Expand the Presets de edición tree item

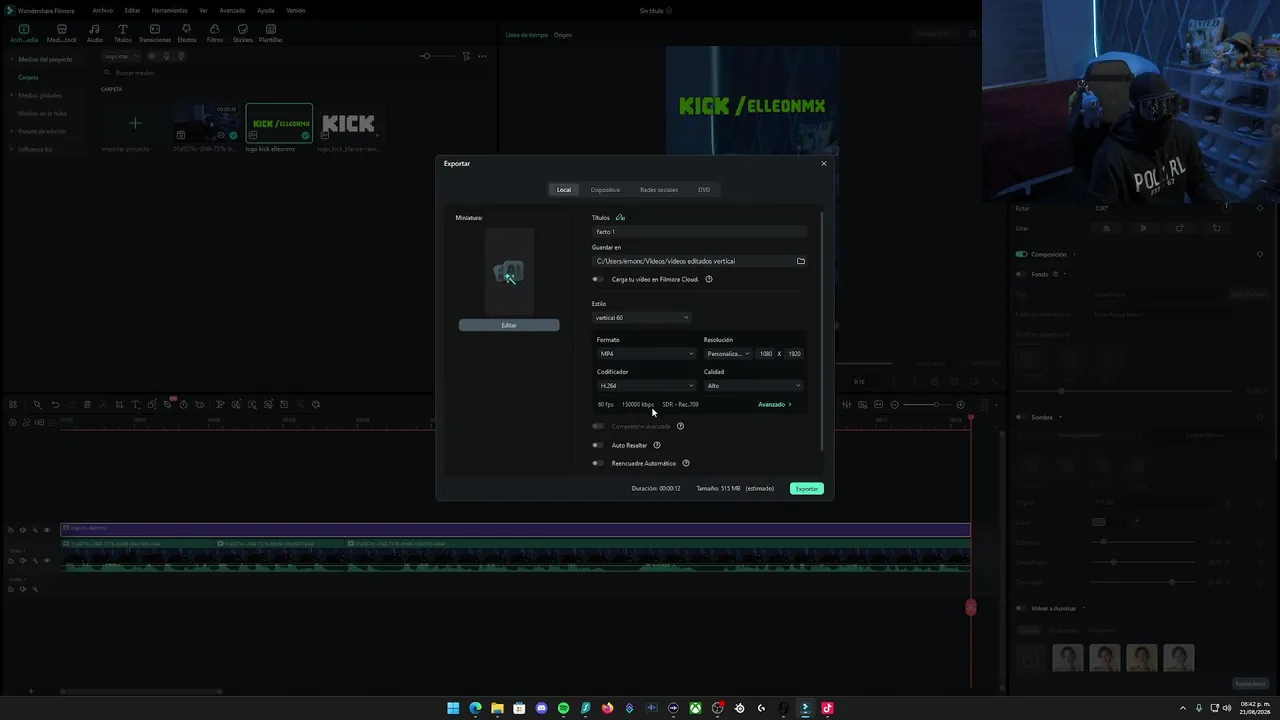click(x=12, y=131)
